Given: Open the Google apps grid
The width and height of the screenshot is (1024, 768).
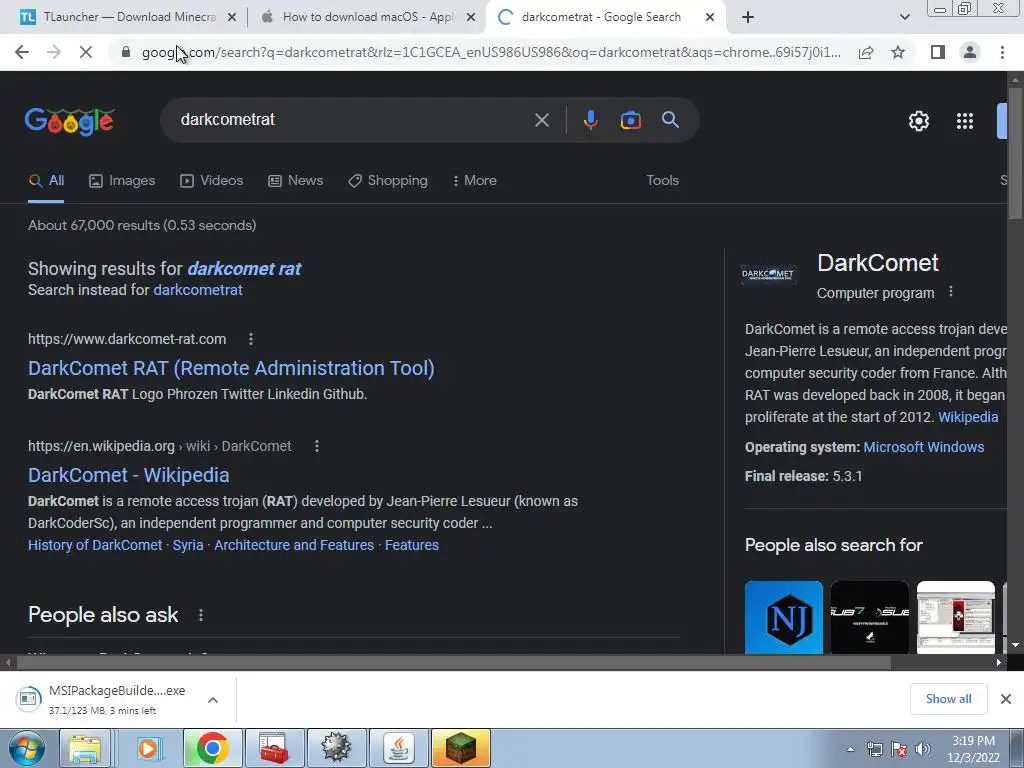Looking at the screenshot, I should [x=965, y=121].
